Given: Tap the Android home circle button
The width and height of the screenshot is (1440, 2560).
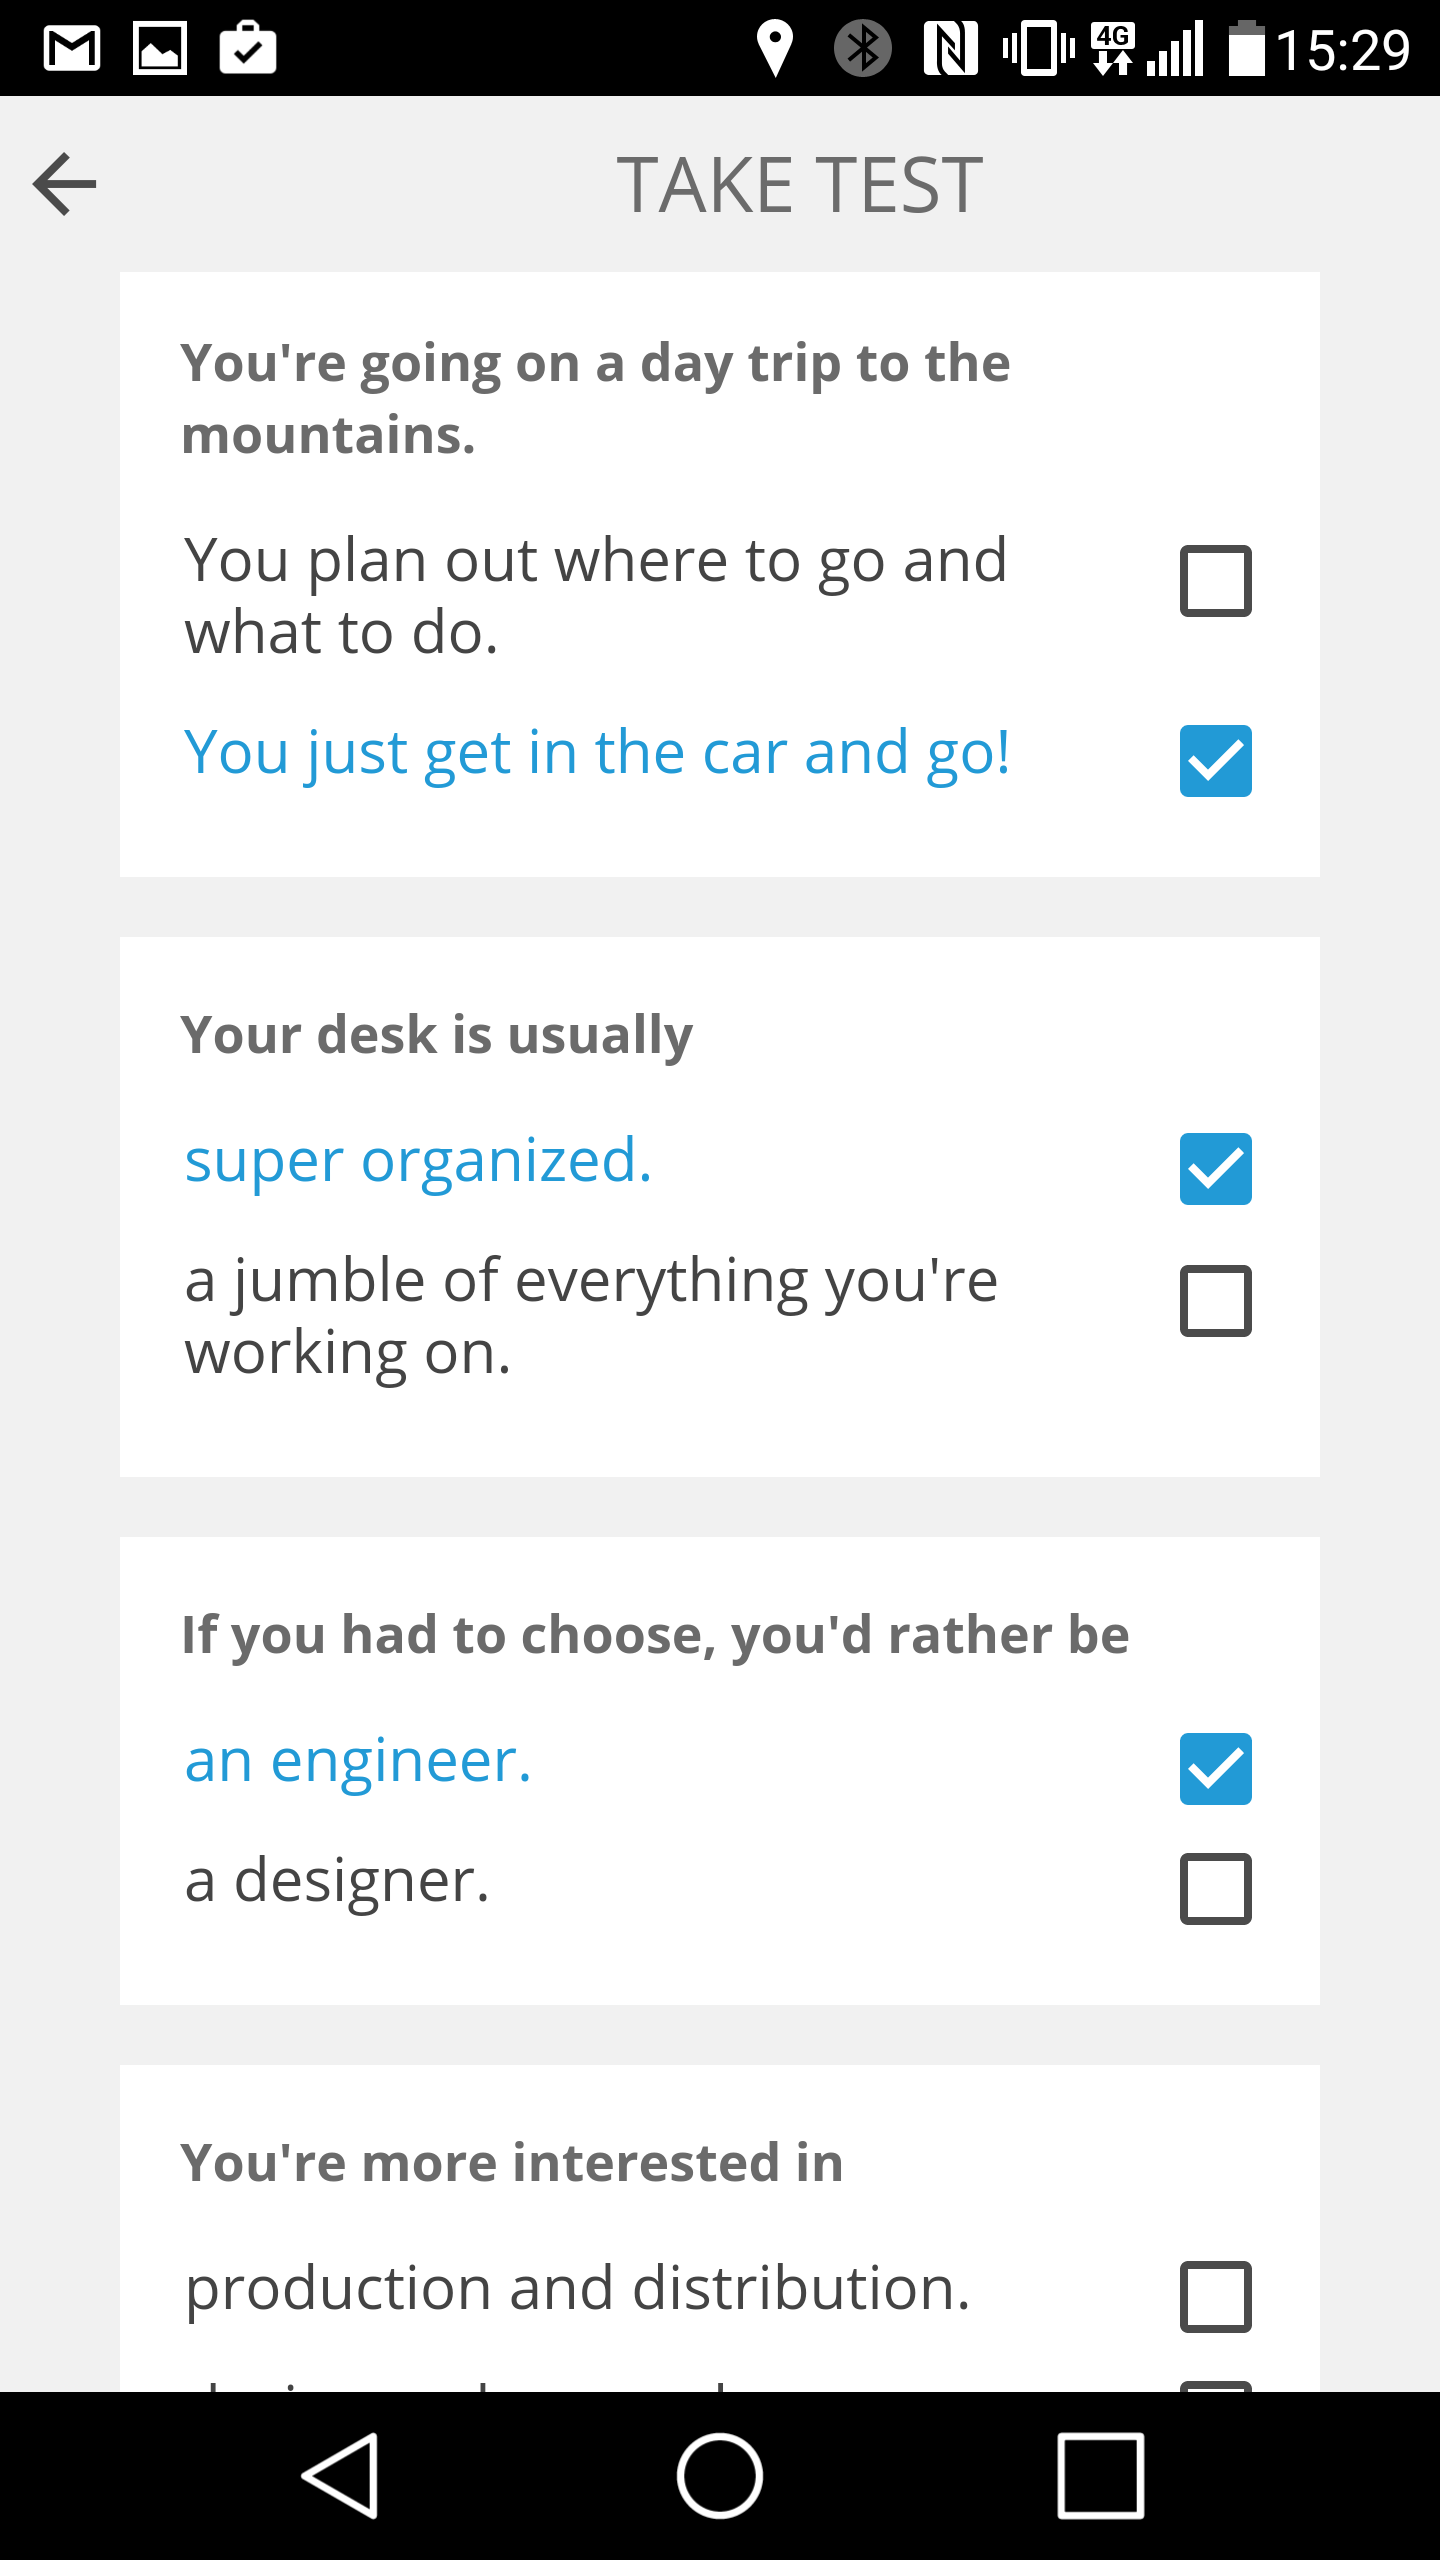Looking at the screenshot, I should [720, 2476].
